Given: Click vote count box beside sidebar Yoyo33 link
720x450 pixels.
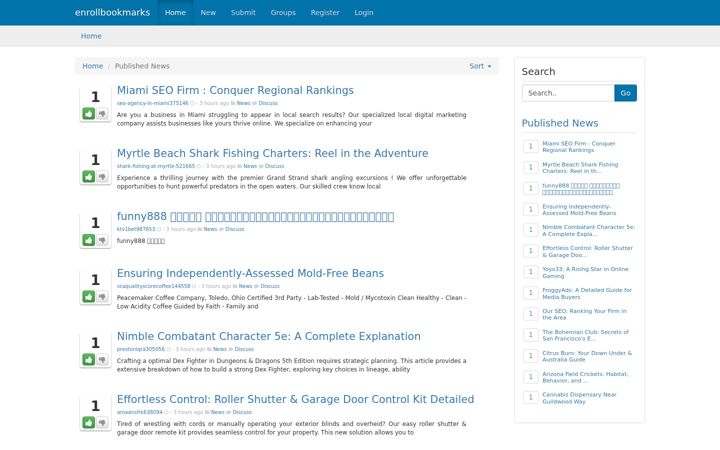Looking at the screenshot, I should click(x=531, y=272).
